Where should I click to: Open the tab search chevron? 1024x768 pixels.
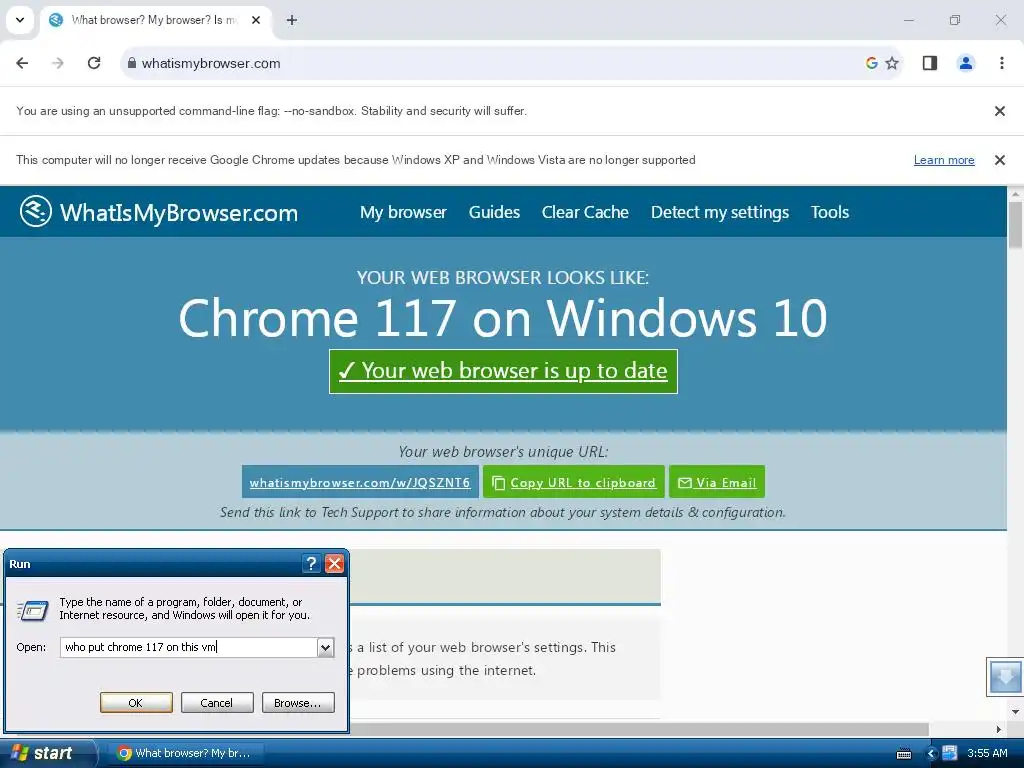pos(20,20)
